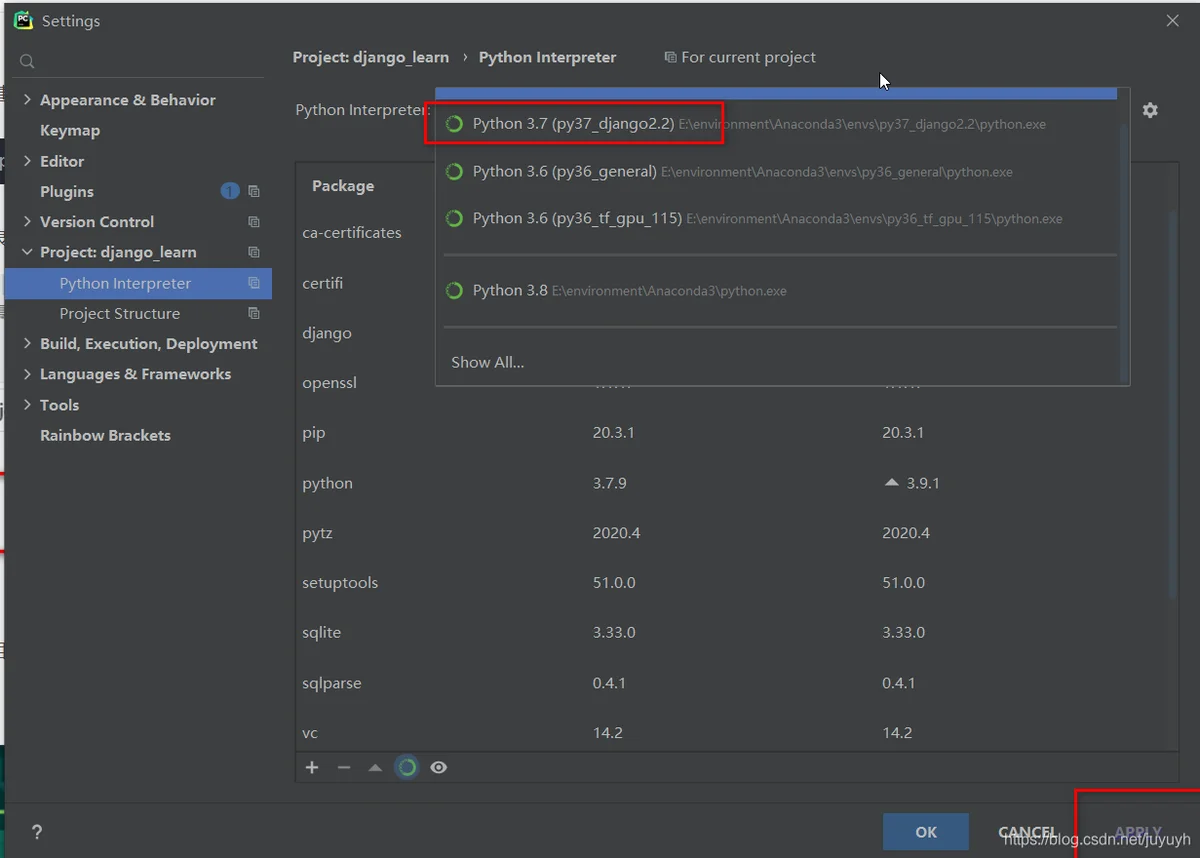This screenshot has height=858, width=1200.
Task: Expand the Languages & Frameworks section
Action: (27, 374)
